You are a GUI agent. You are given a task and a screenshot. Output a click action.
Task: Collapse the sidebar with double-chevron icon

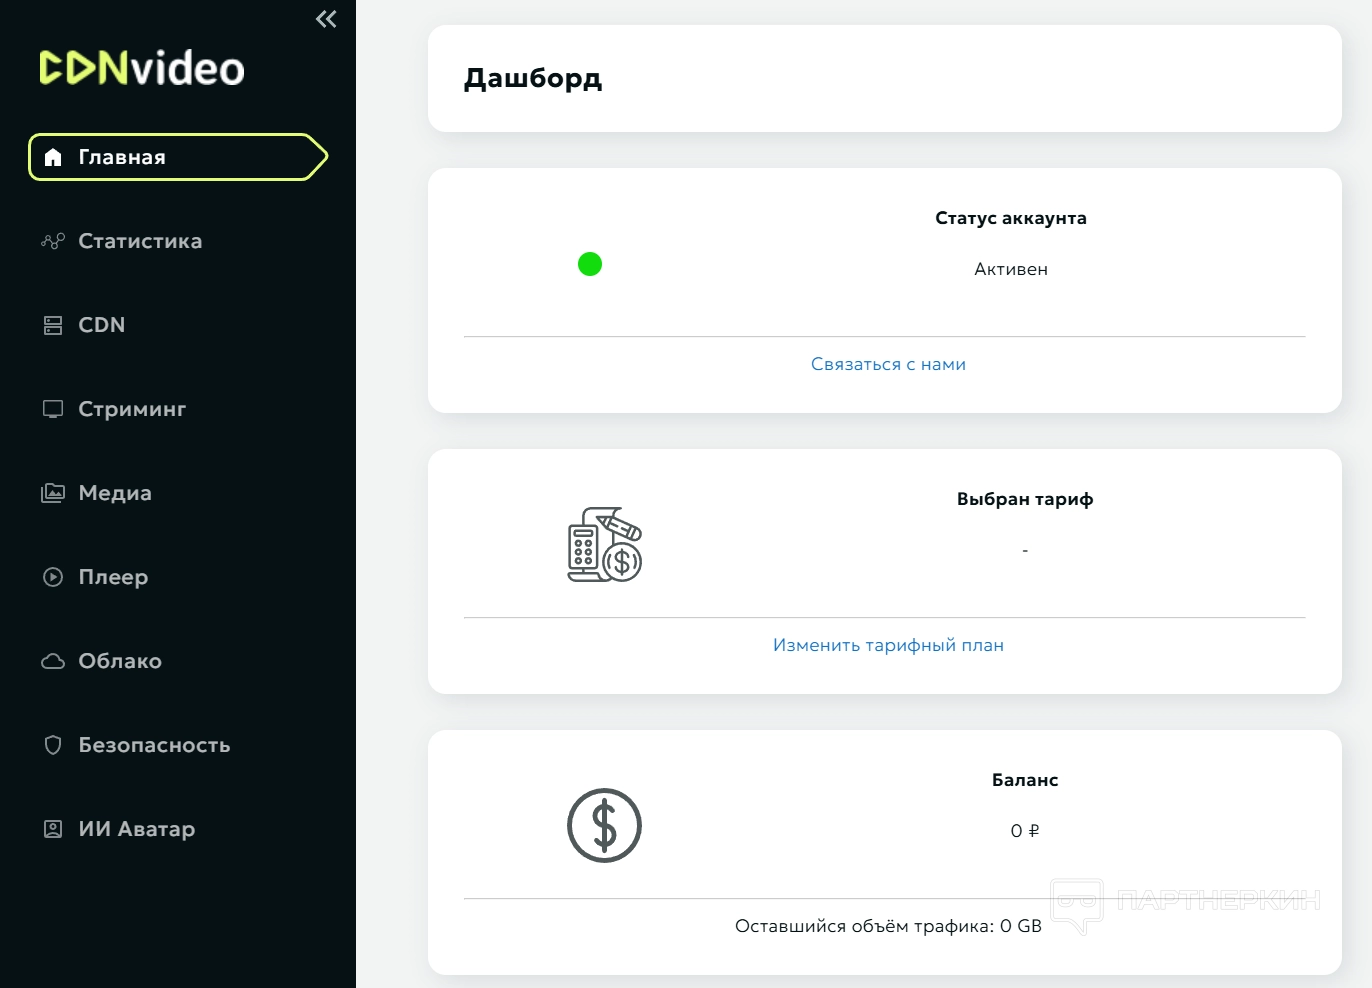click(x=326, y=19)
